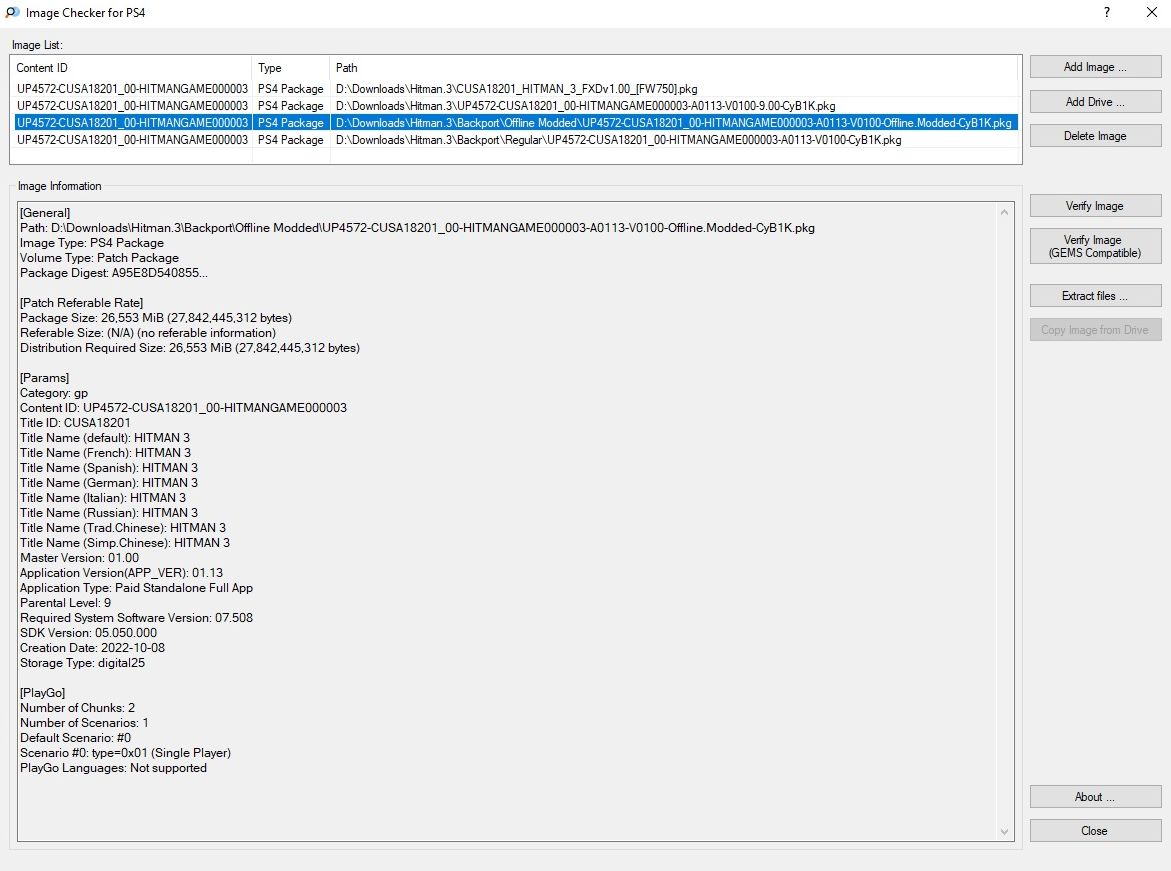Close the window with the X icon
The image size is (1171, 871).
click(1151, 13)
